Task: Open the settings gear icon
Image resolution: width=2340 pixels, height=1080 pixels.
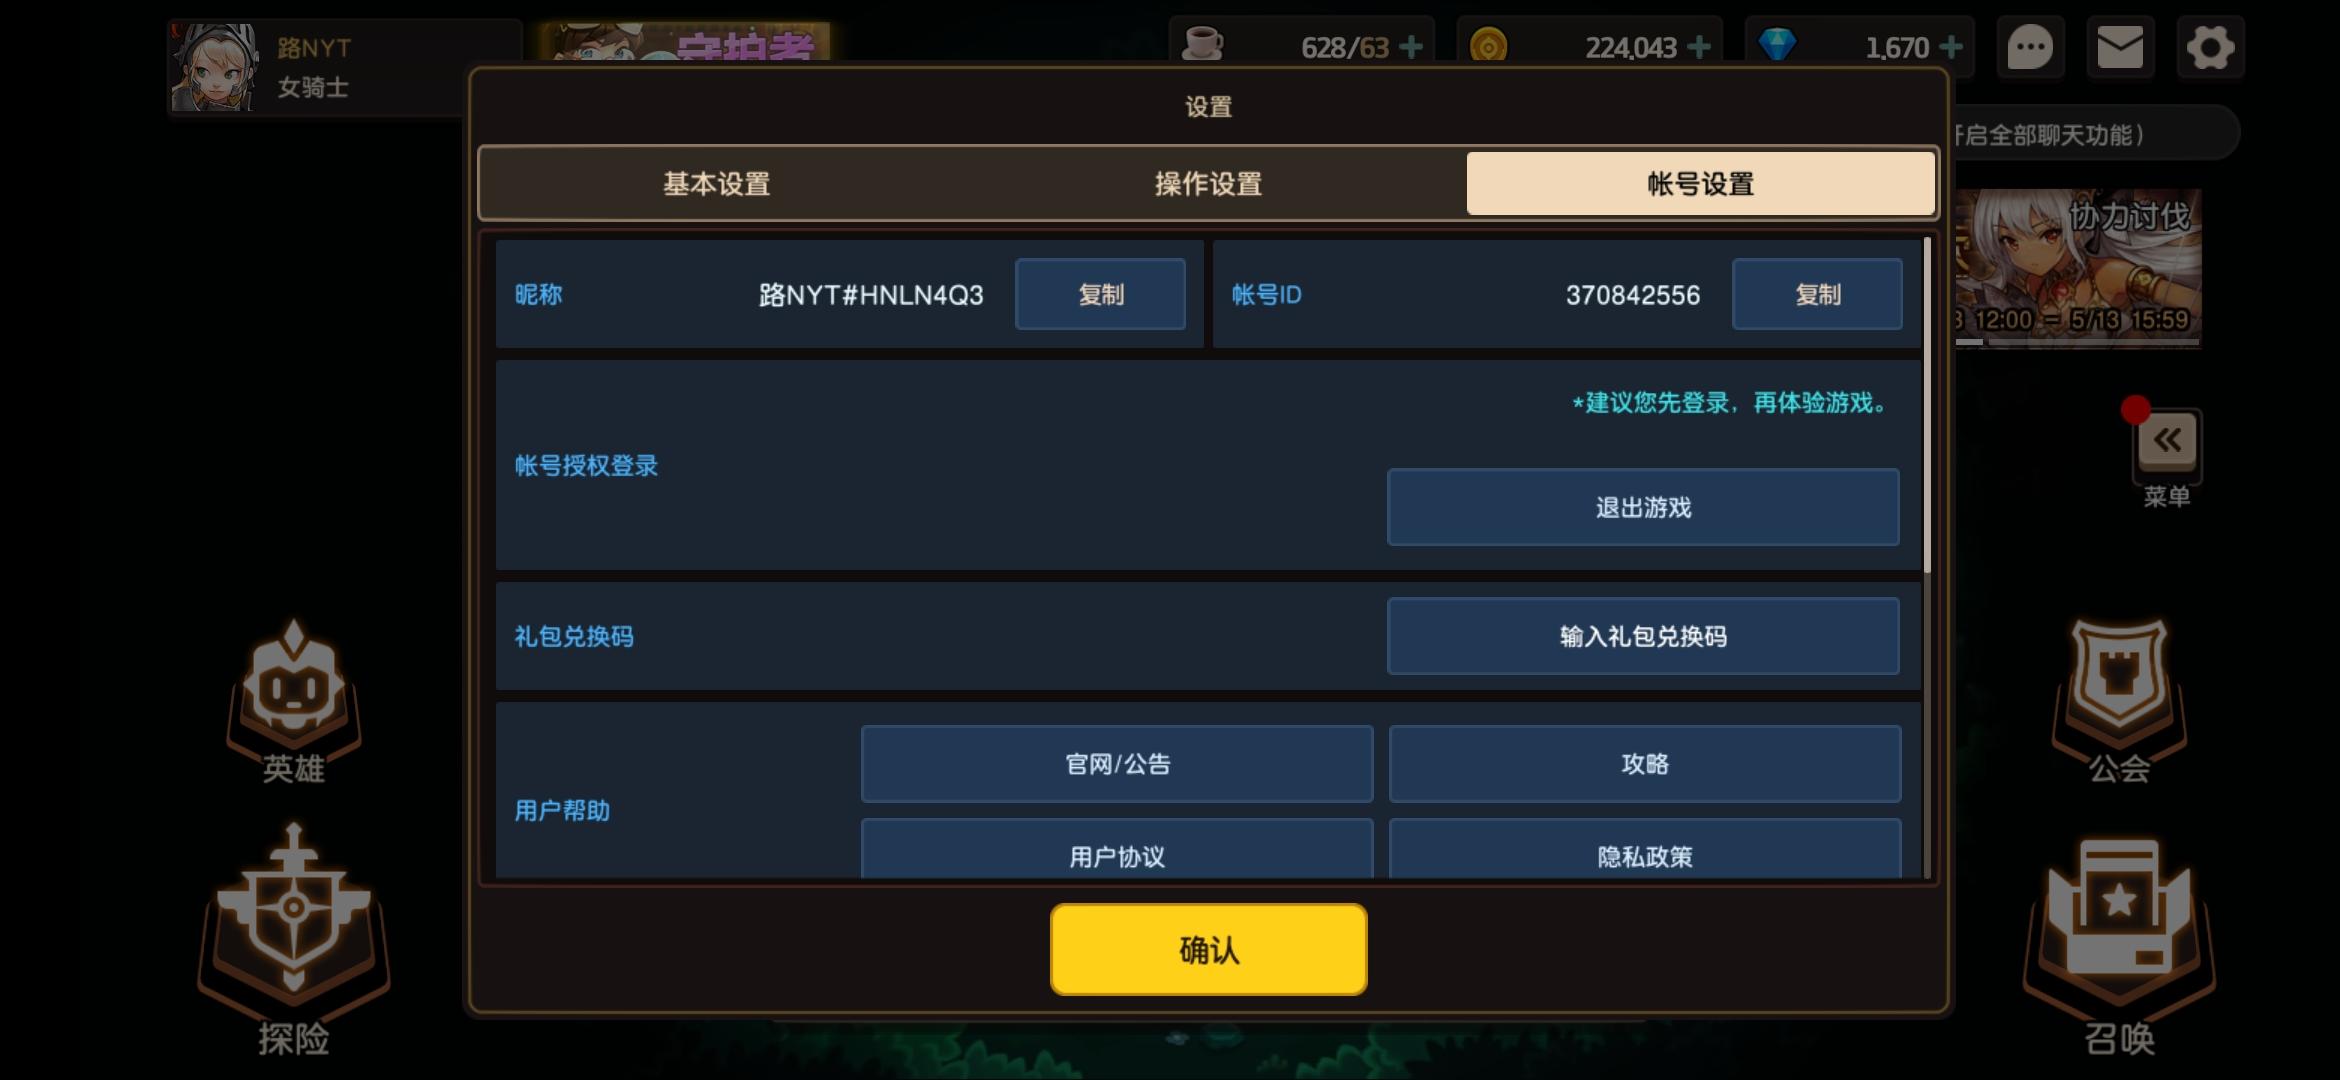Action: tap(2210, 47)
